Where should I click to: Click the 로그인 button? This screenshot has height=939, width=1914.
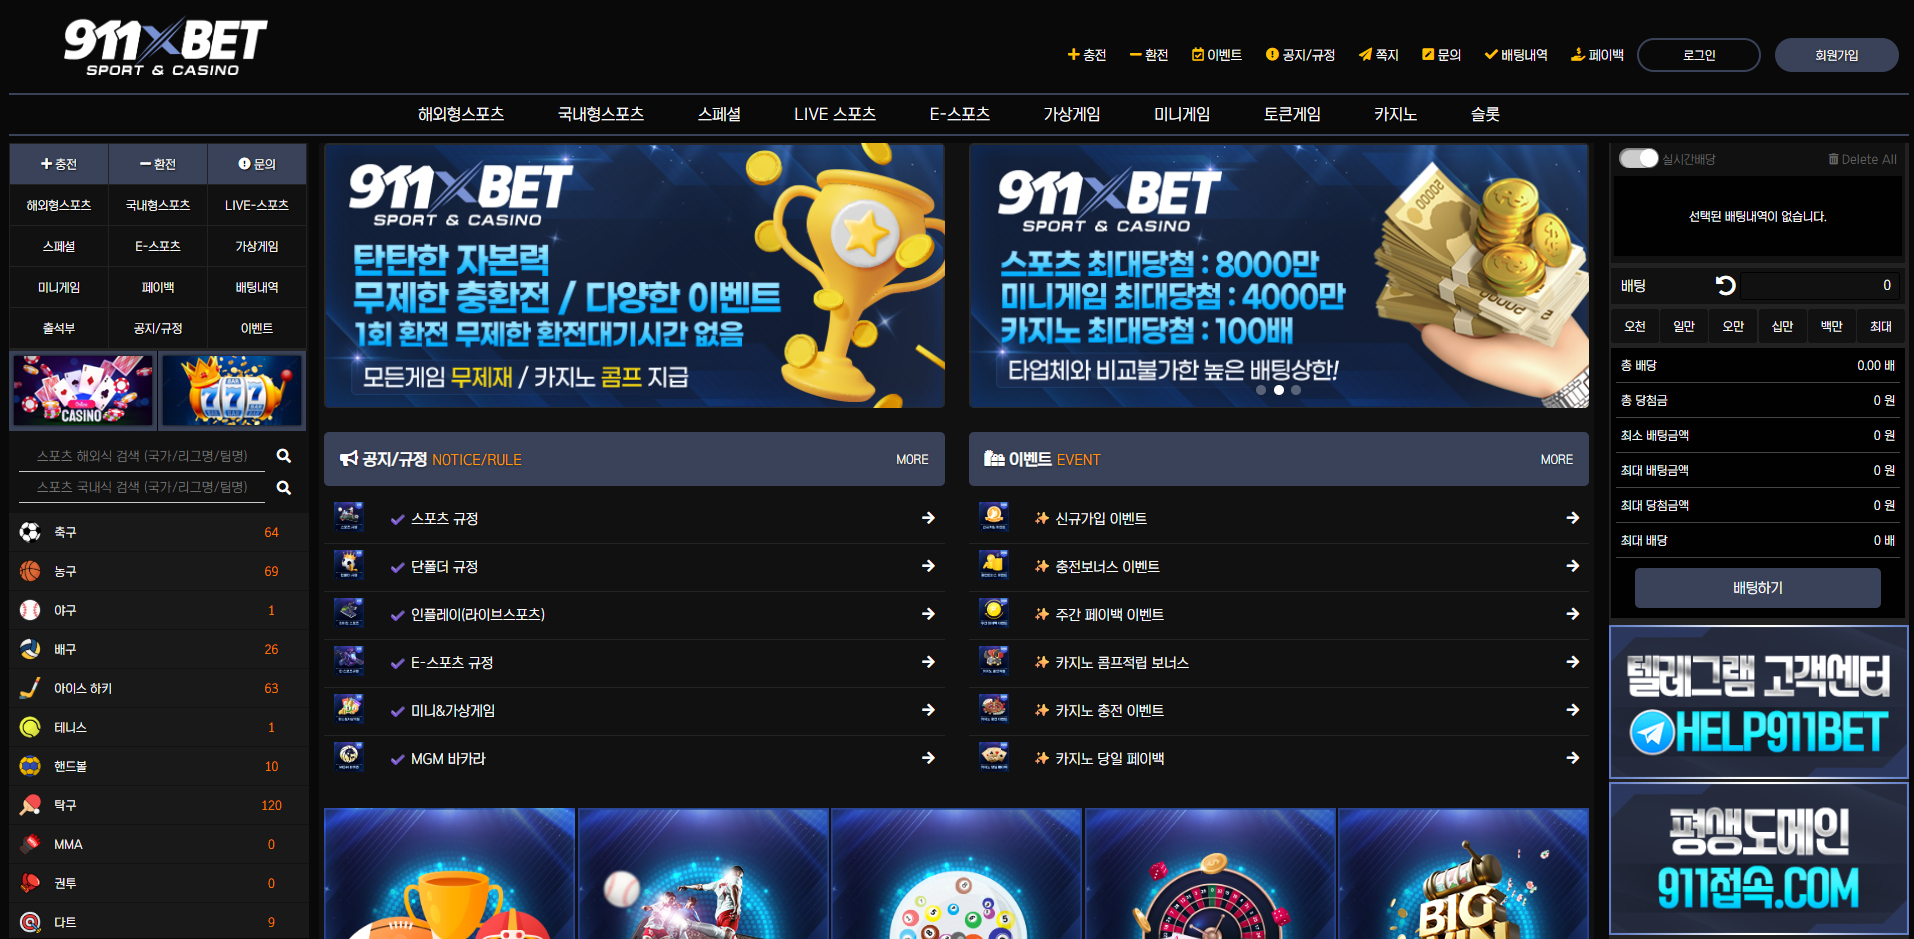coord(1699,55)
